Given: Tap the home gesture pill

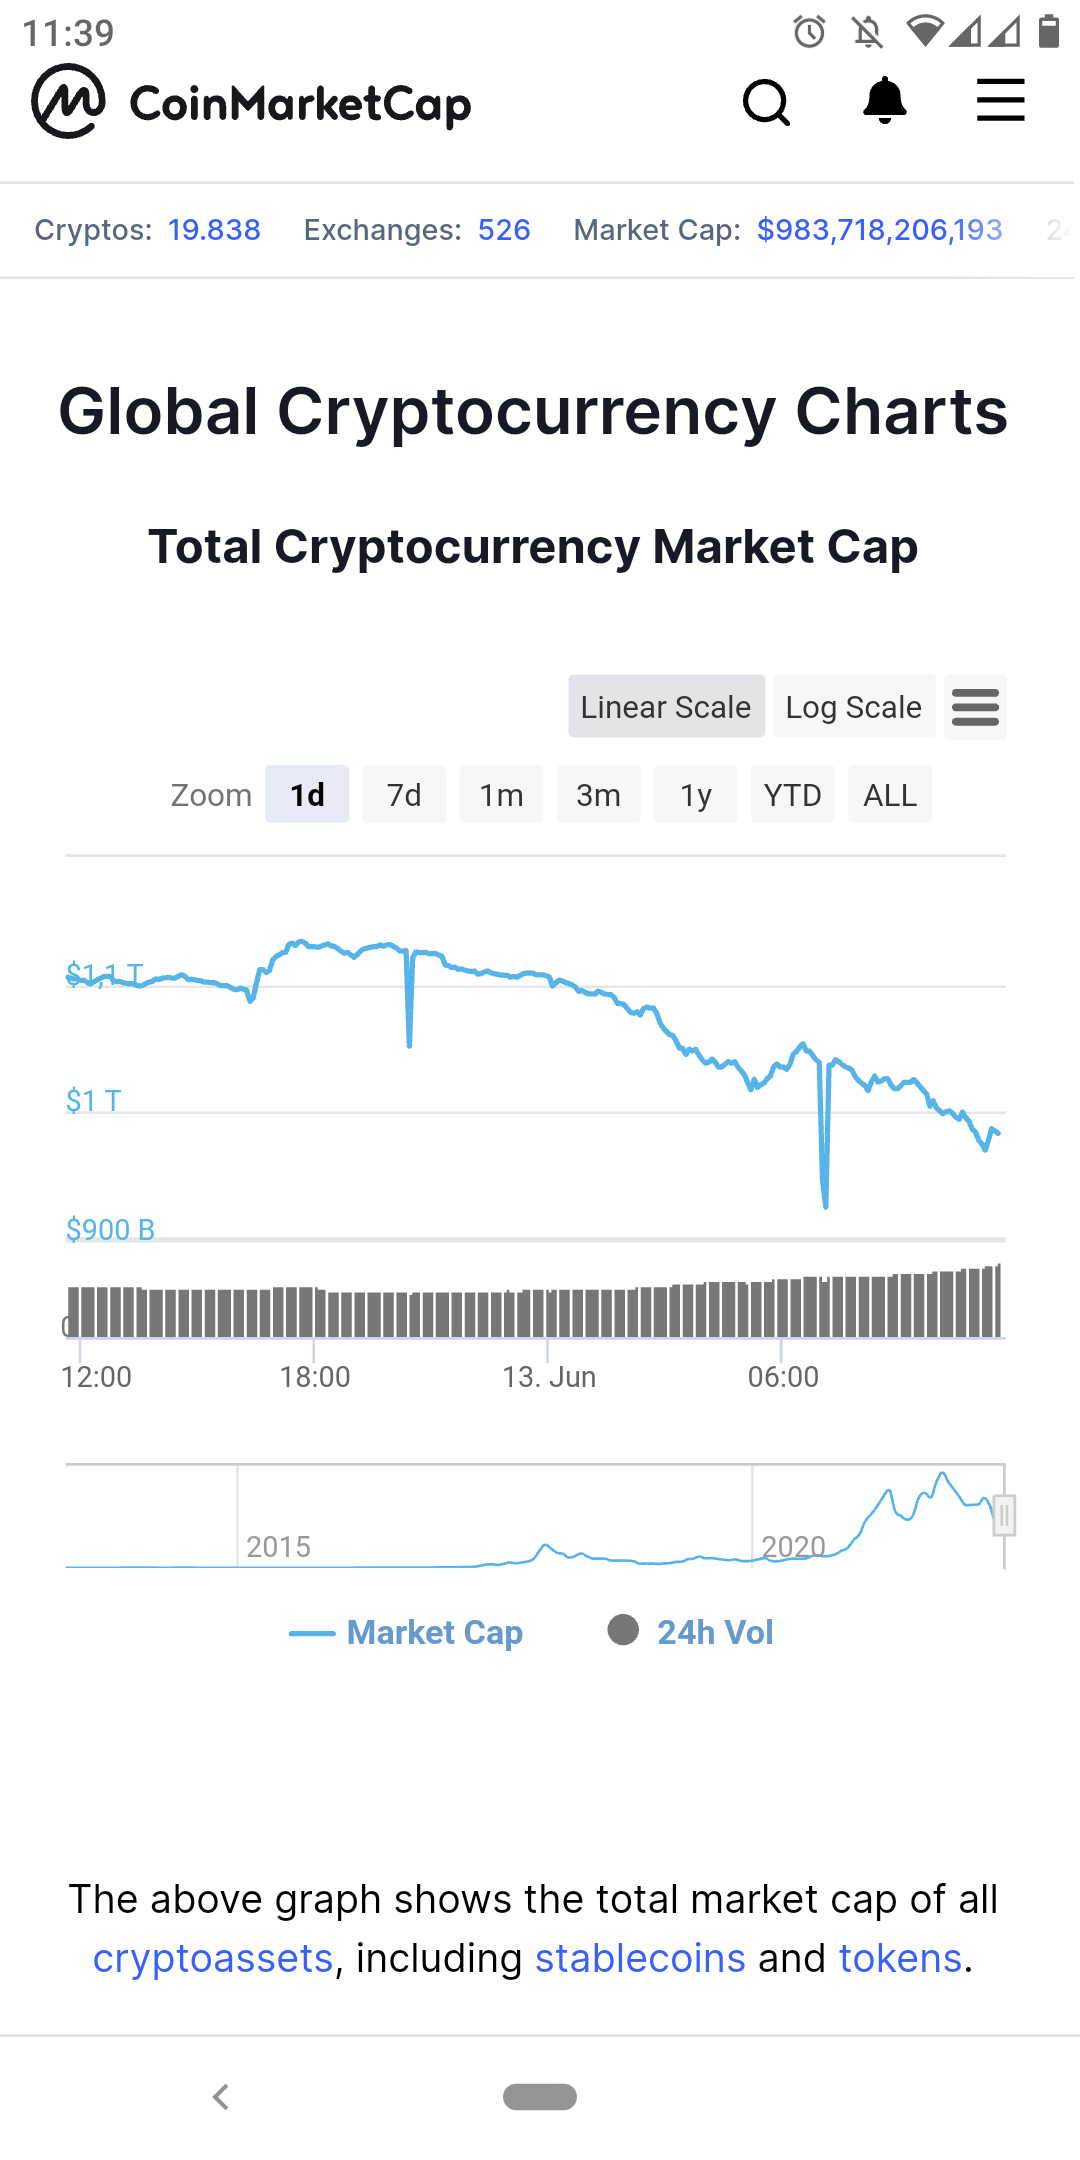Looking at the screenshot, I should point(540,2097).
